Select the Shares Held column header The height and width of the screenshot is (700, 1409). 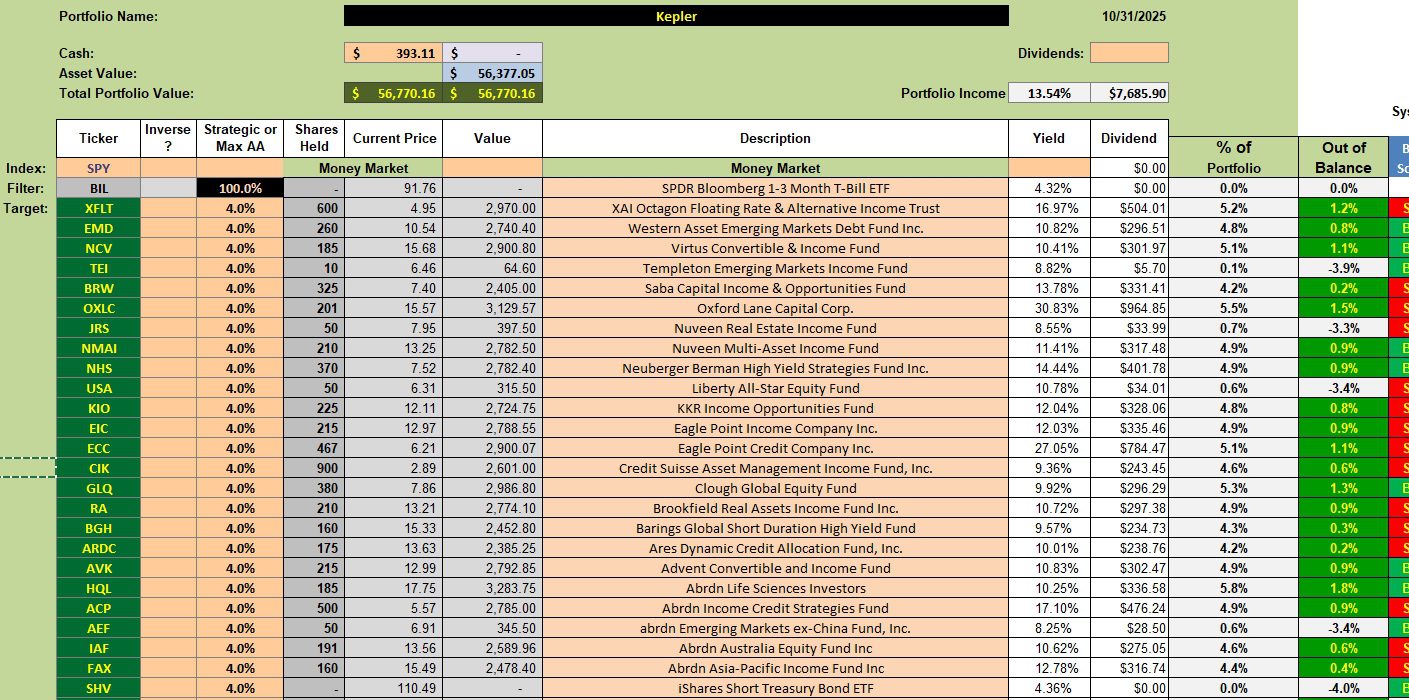pos(314,138)
